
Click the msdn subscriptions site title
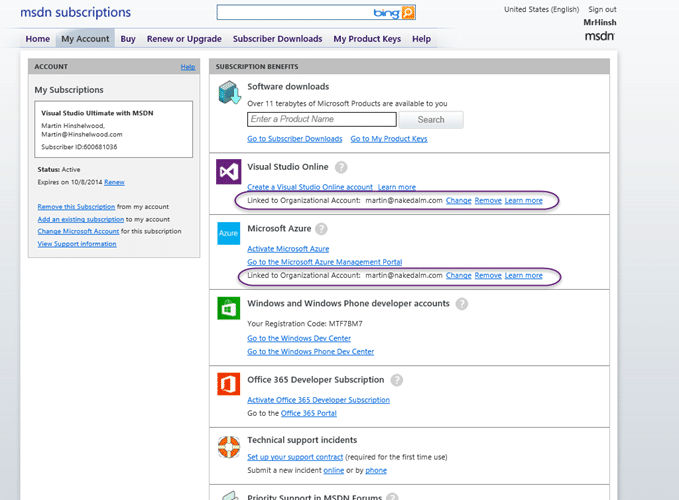[75, 13]
